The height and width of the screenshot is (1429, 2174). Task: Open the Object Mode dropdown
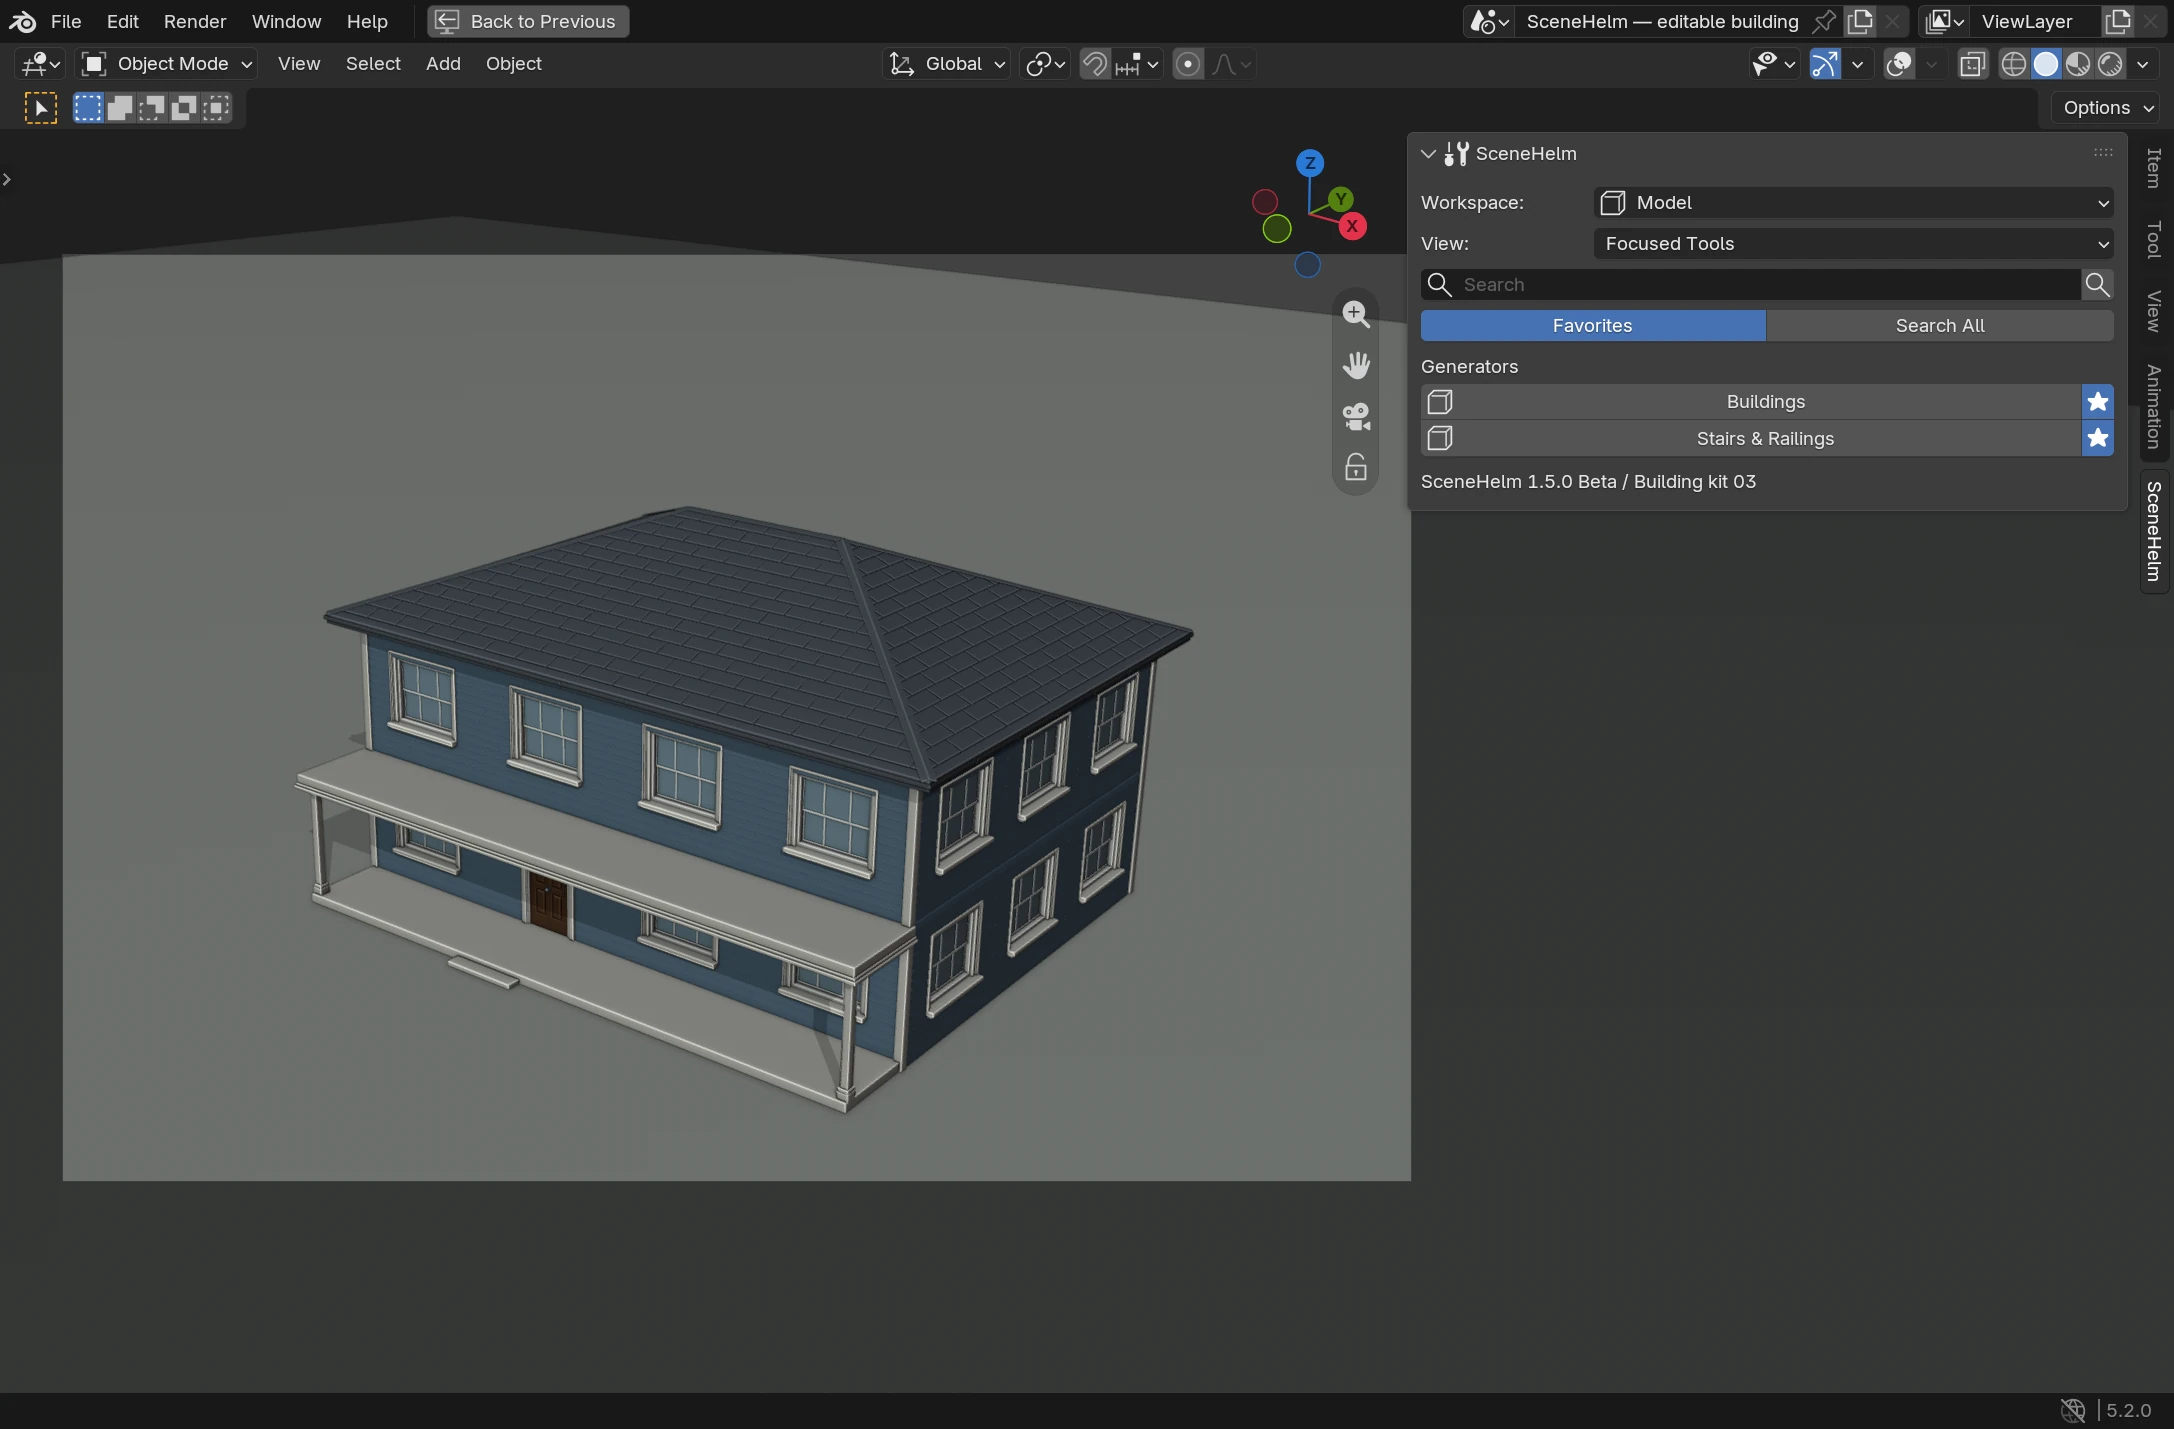(x=167, y=64)
